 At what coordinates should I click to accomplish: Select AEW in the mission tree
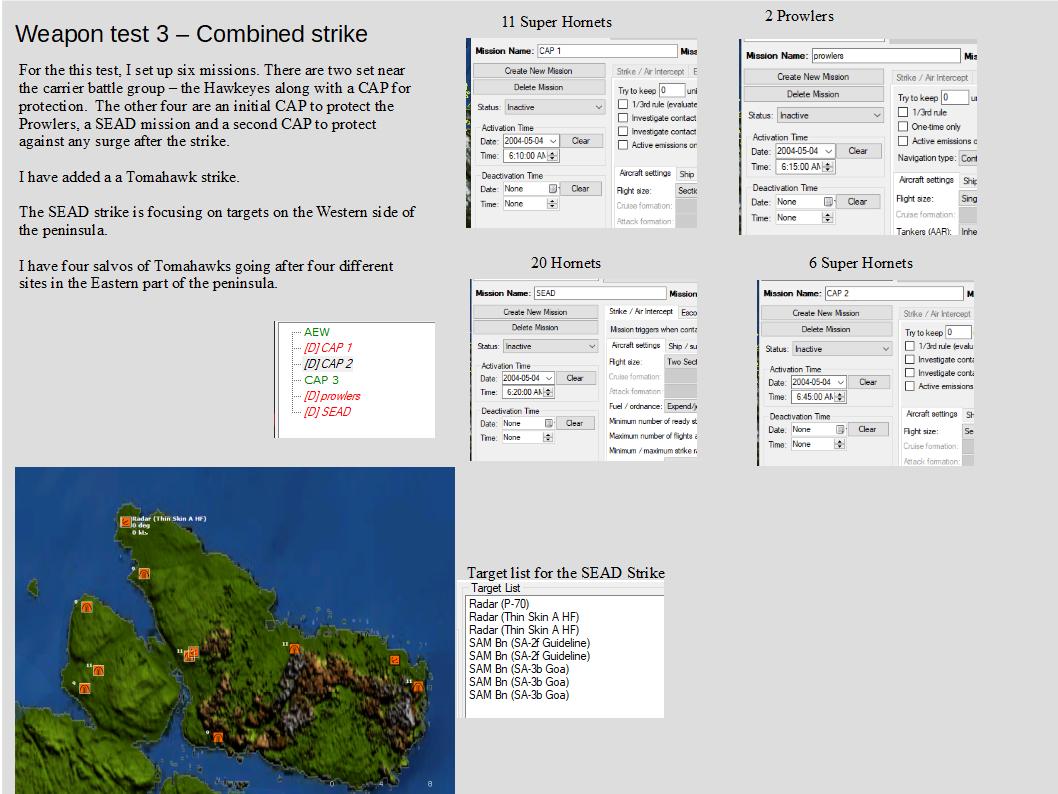(x=316, y=332)
